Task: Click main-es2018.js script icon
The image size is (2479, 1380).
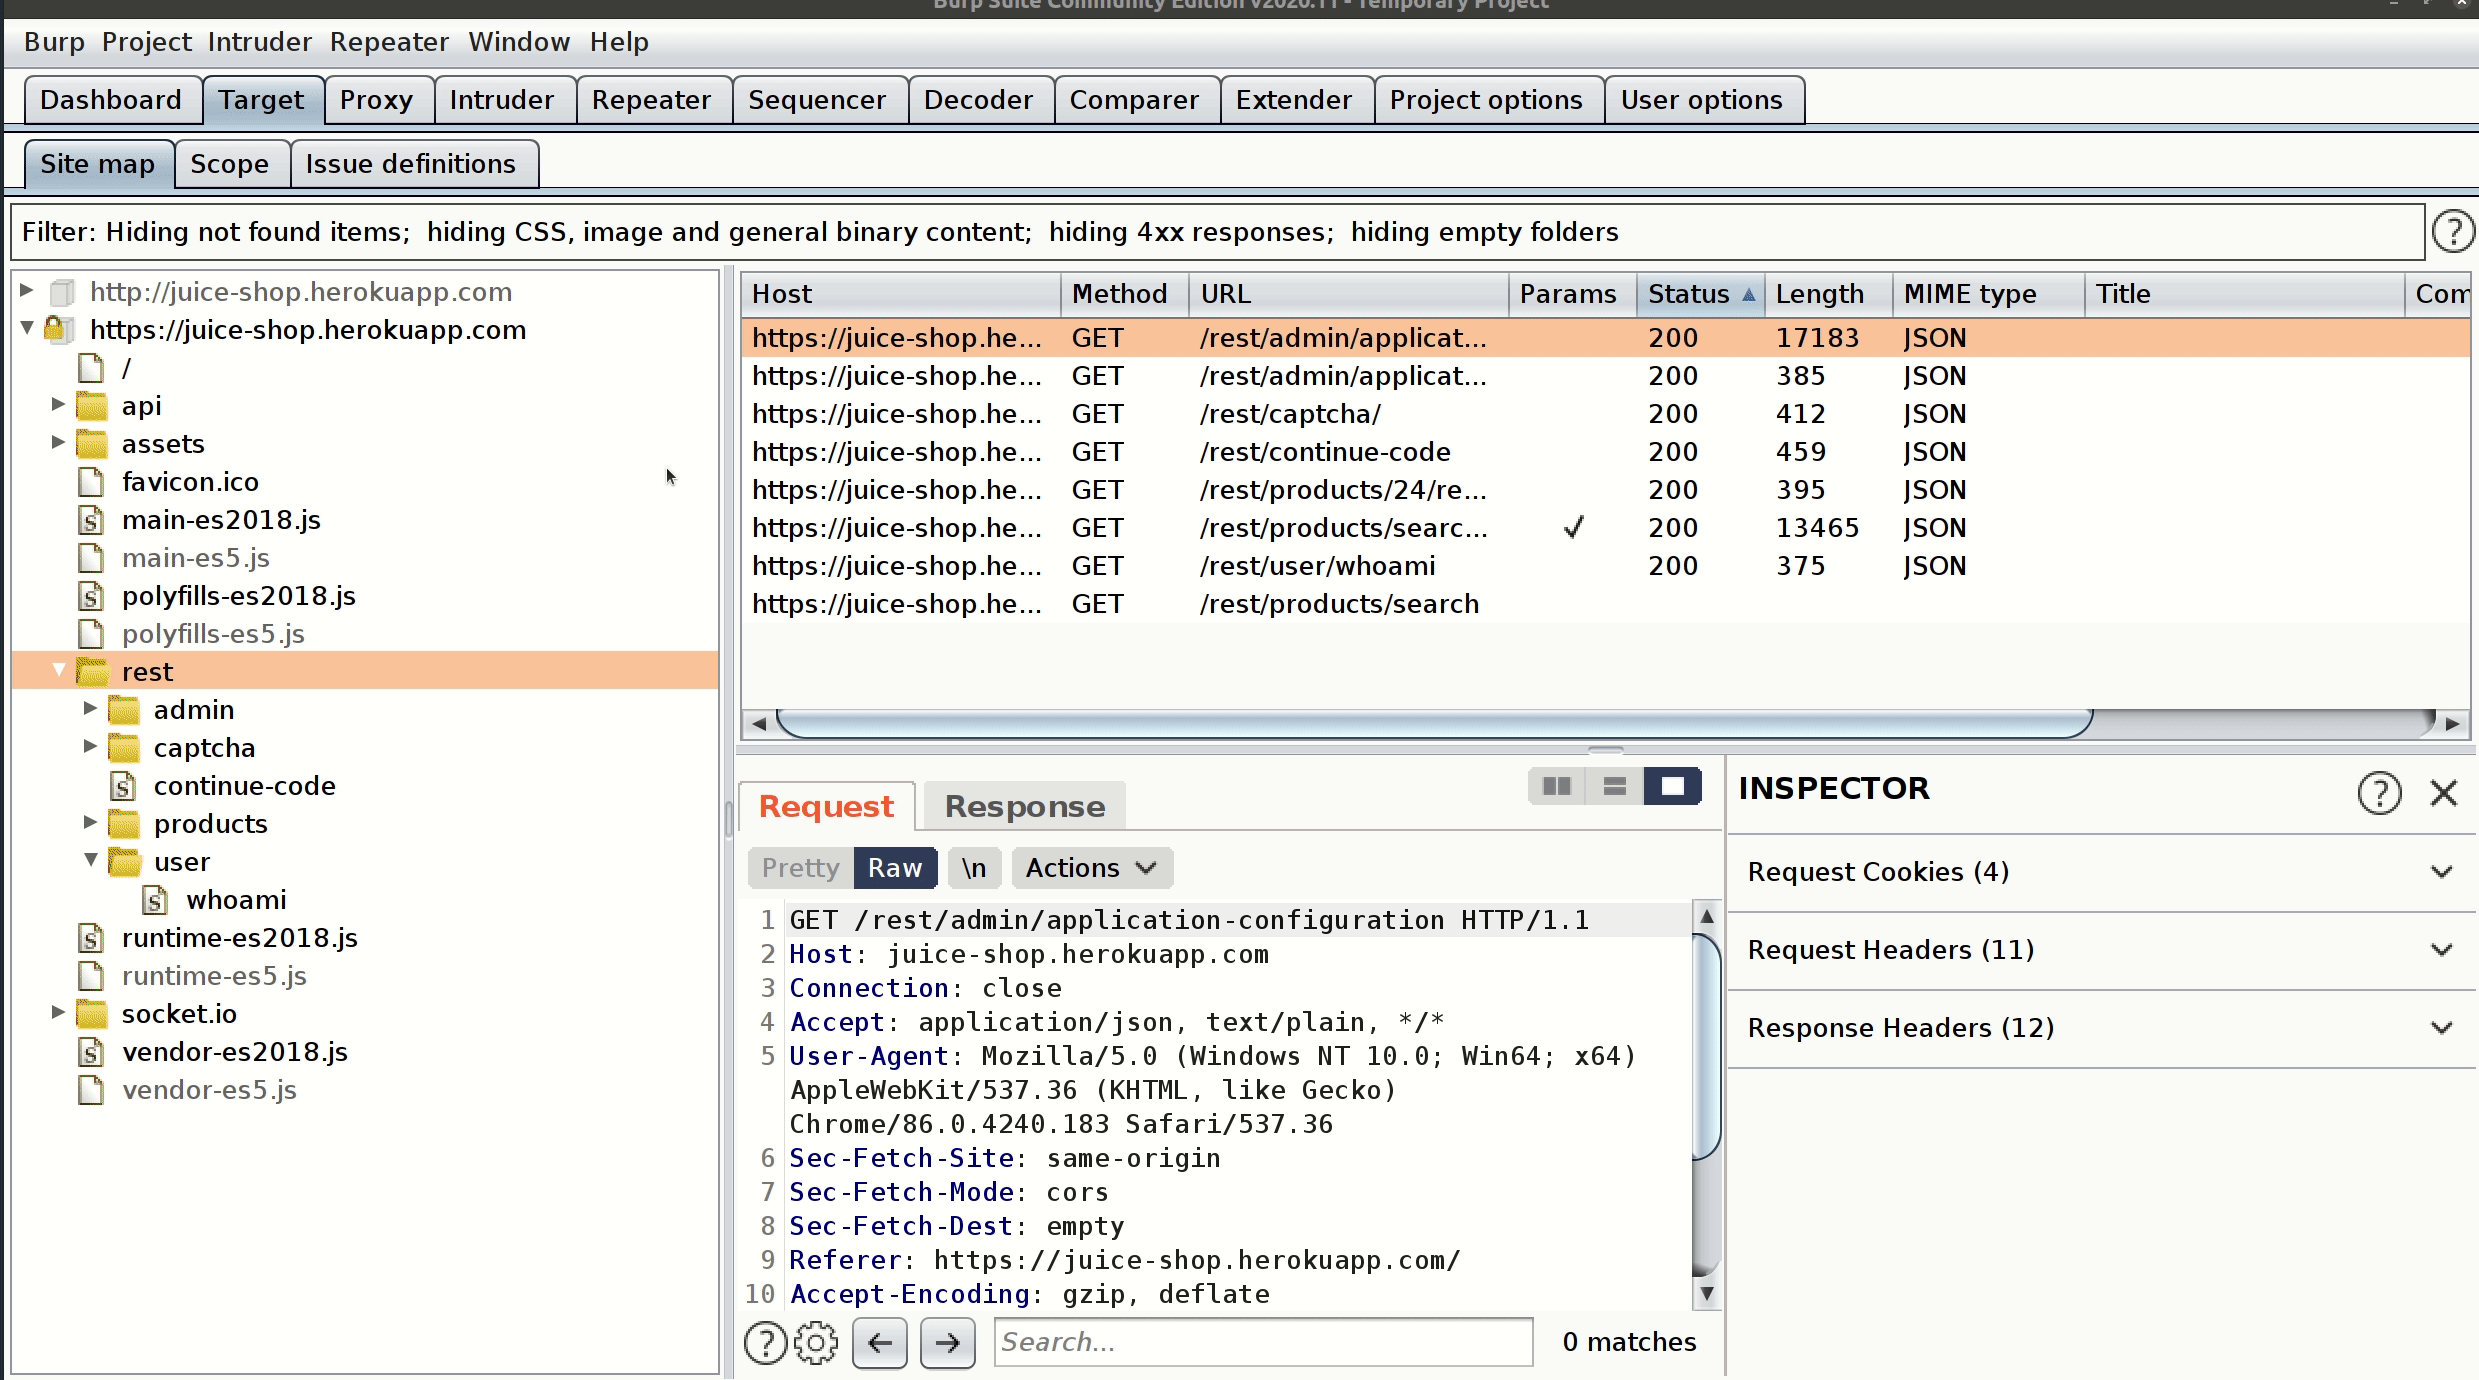Action: click(x=91, y=520)
